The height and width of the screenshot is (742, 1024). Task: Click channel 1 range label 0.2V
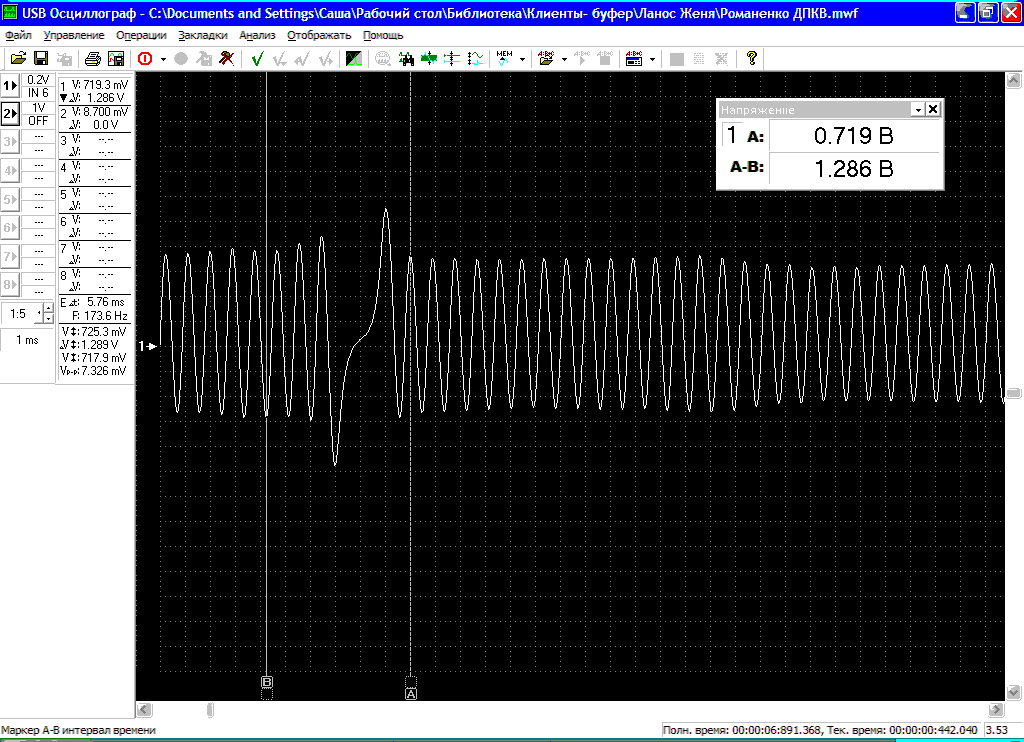click(38, 80)
